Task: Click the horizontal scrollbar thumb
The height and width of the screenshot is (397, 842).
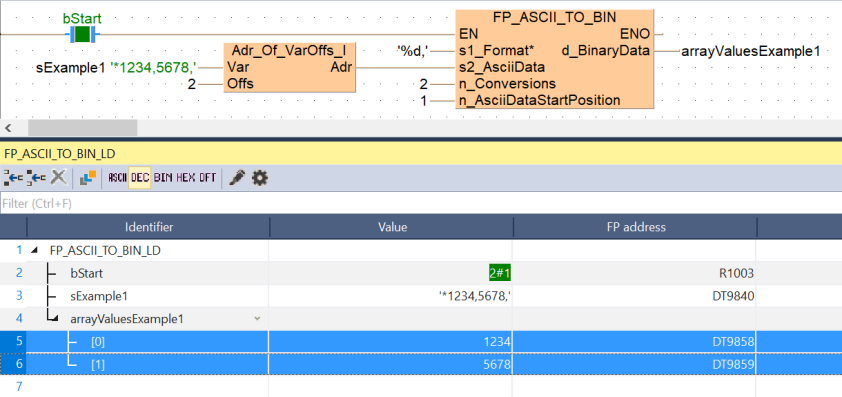Action: click(x=83, y=128)
